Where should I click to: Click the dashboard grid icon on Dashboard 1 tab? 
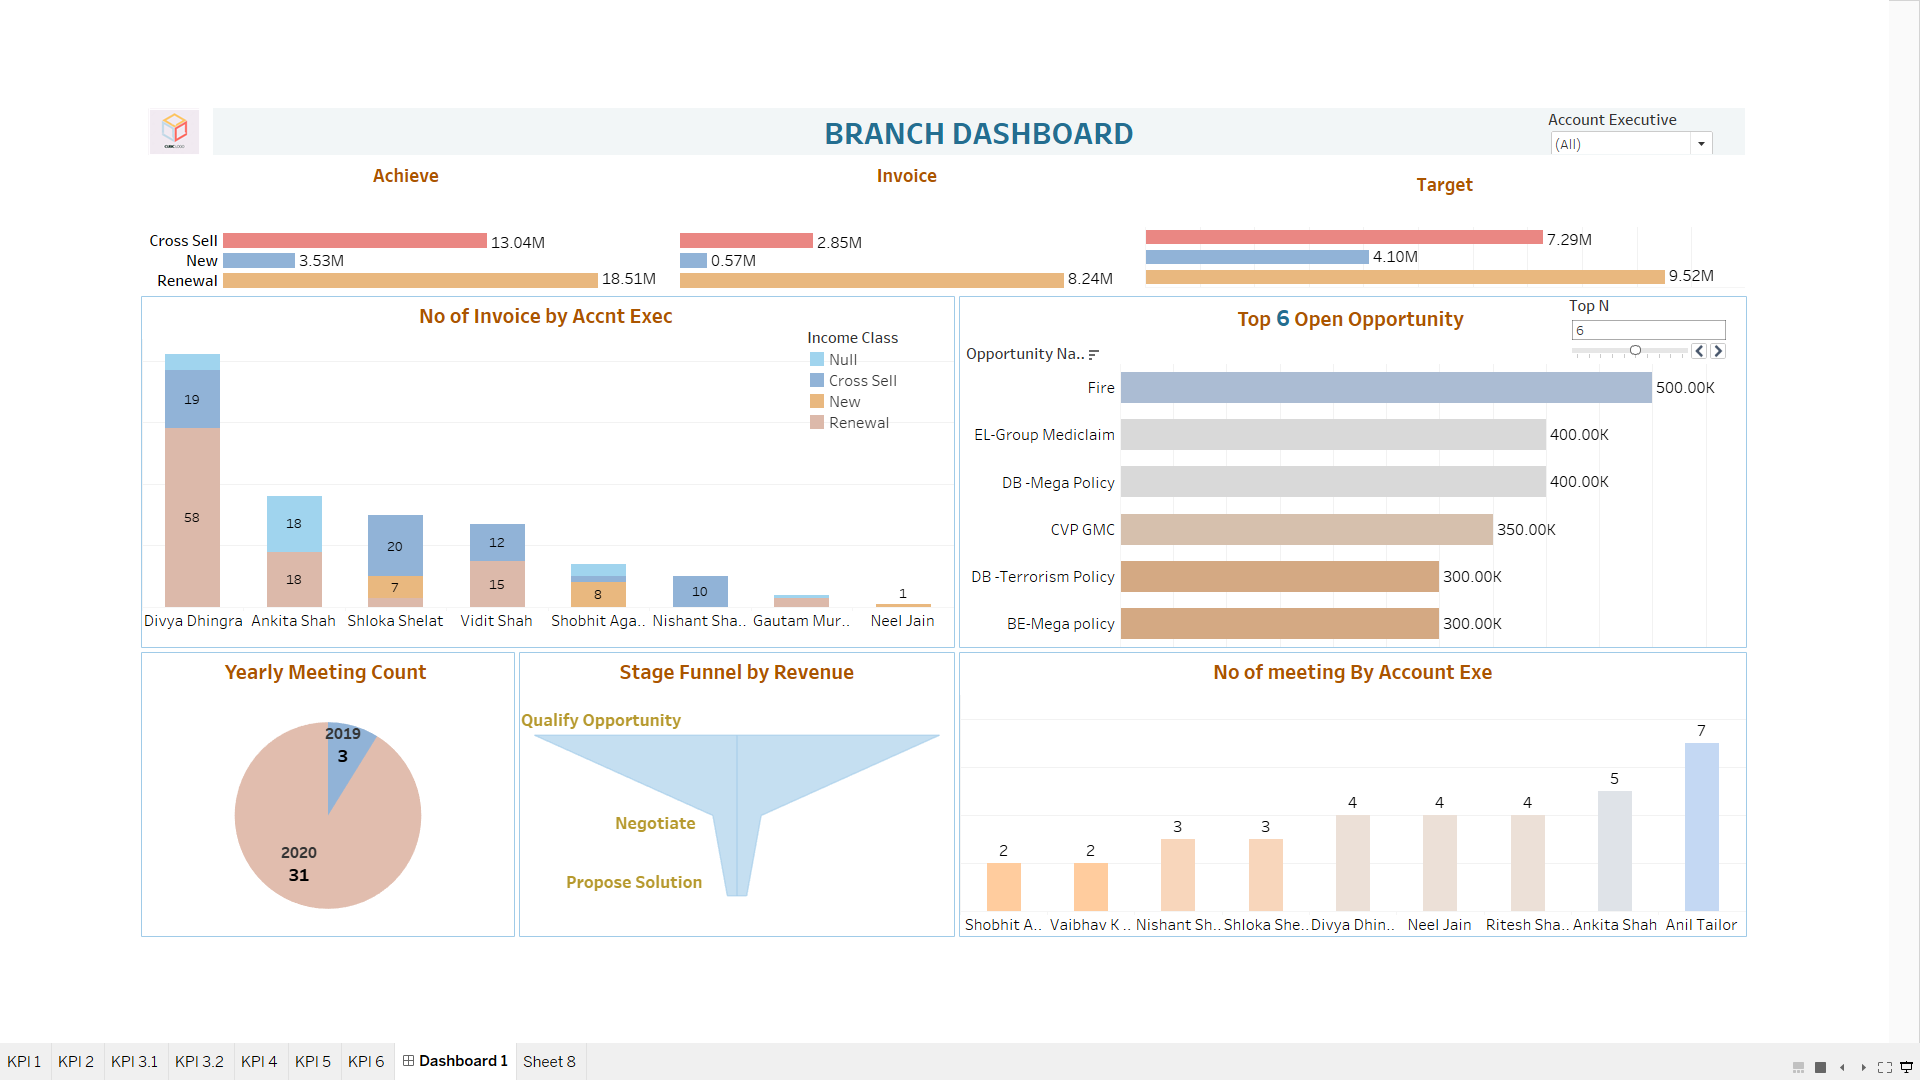point(408,1061)
